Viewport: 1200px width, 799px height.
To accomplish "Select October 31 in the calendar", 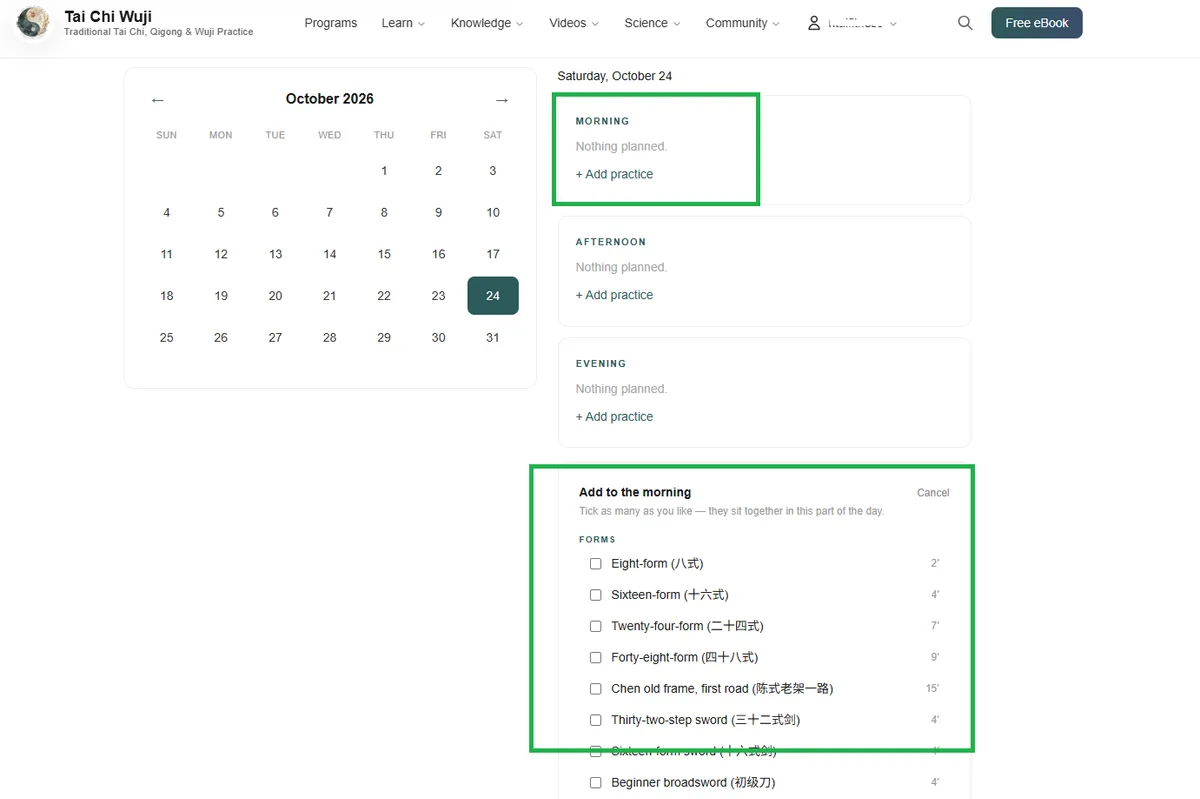I will [493, 338].
